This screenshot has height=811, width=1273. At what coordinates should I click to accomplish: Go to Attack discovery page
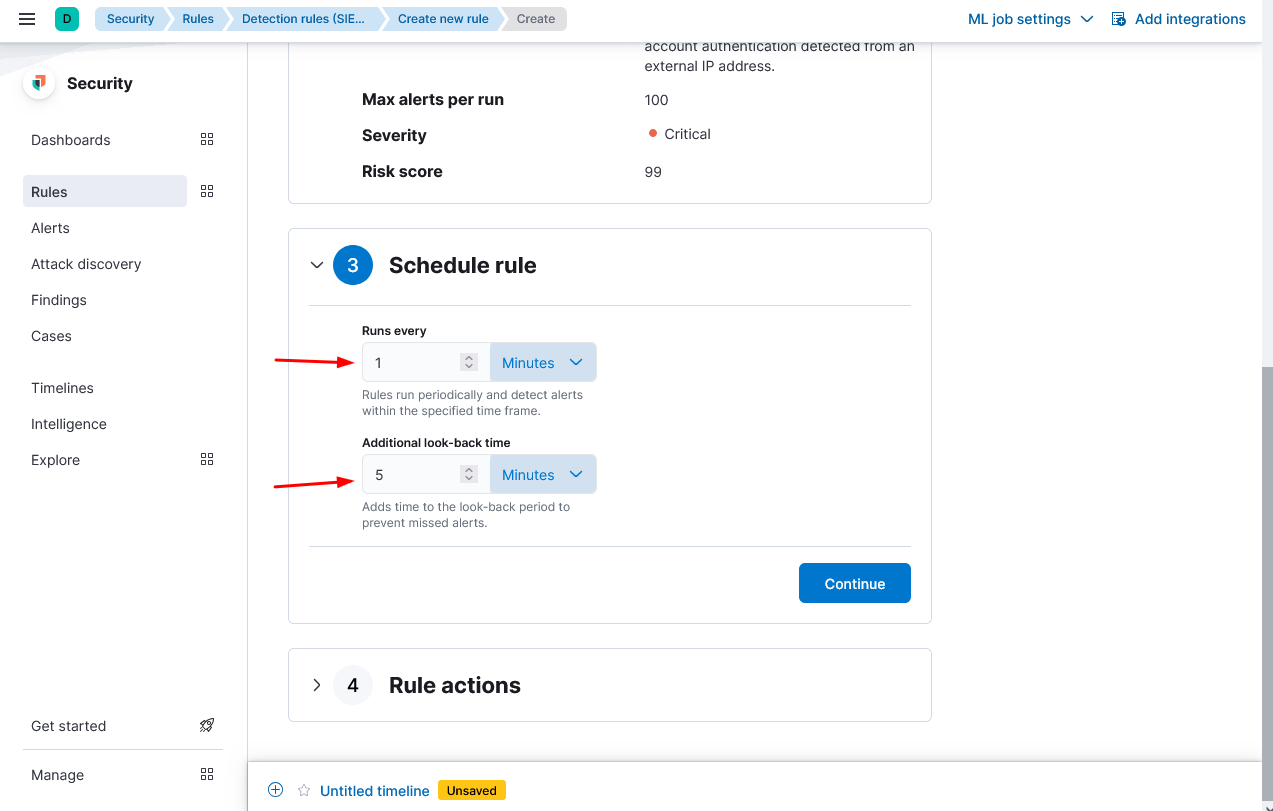click(x=86, y=264)
